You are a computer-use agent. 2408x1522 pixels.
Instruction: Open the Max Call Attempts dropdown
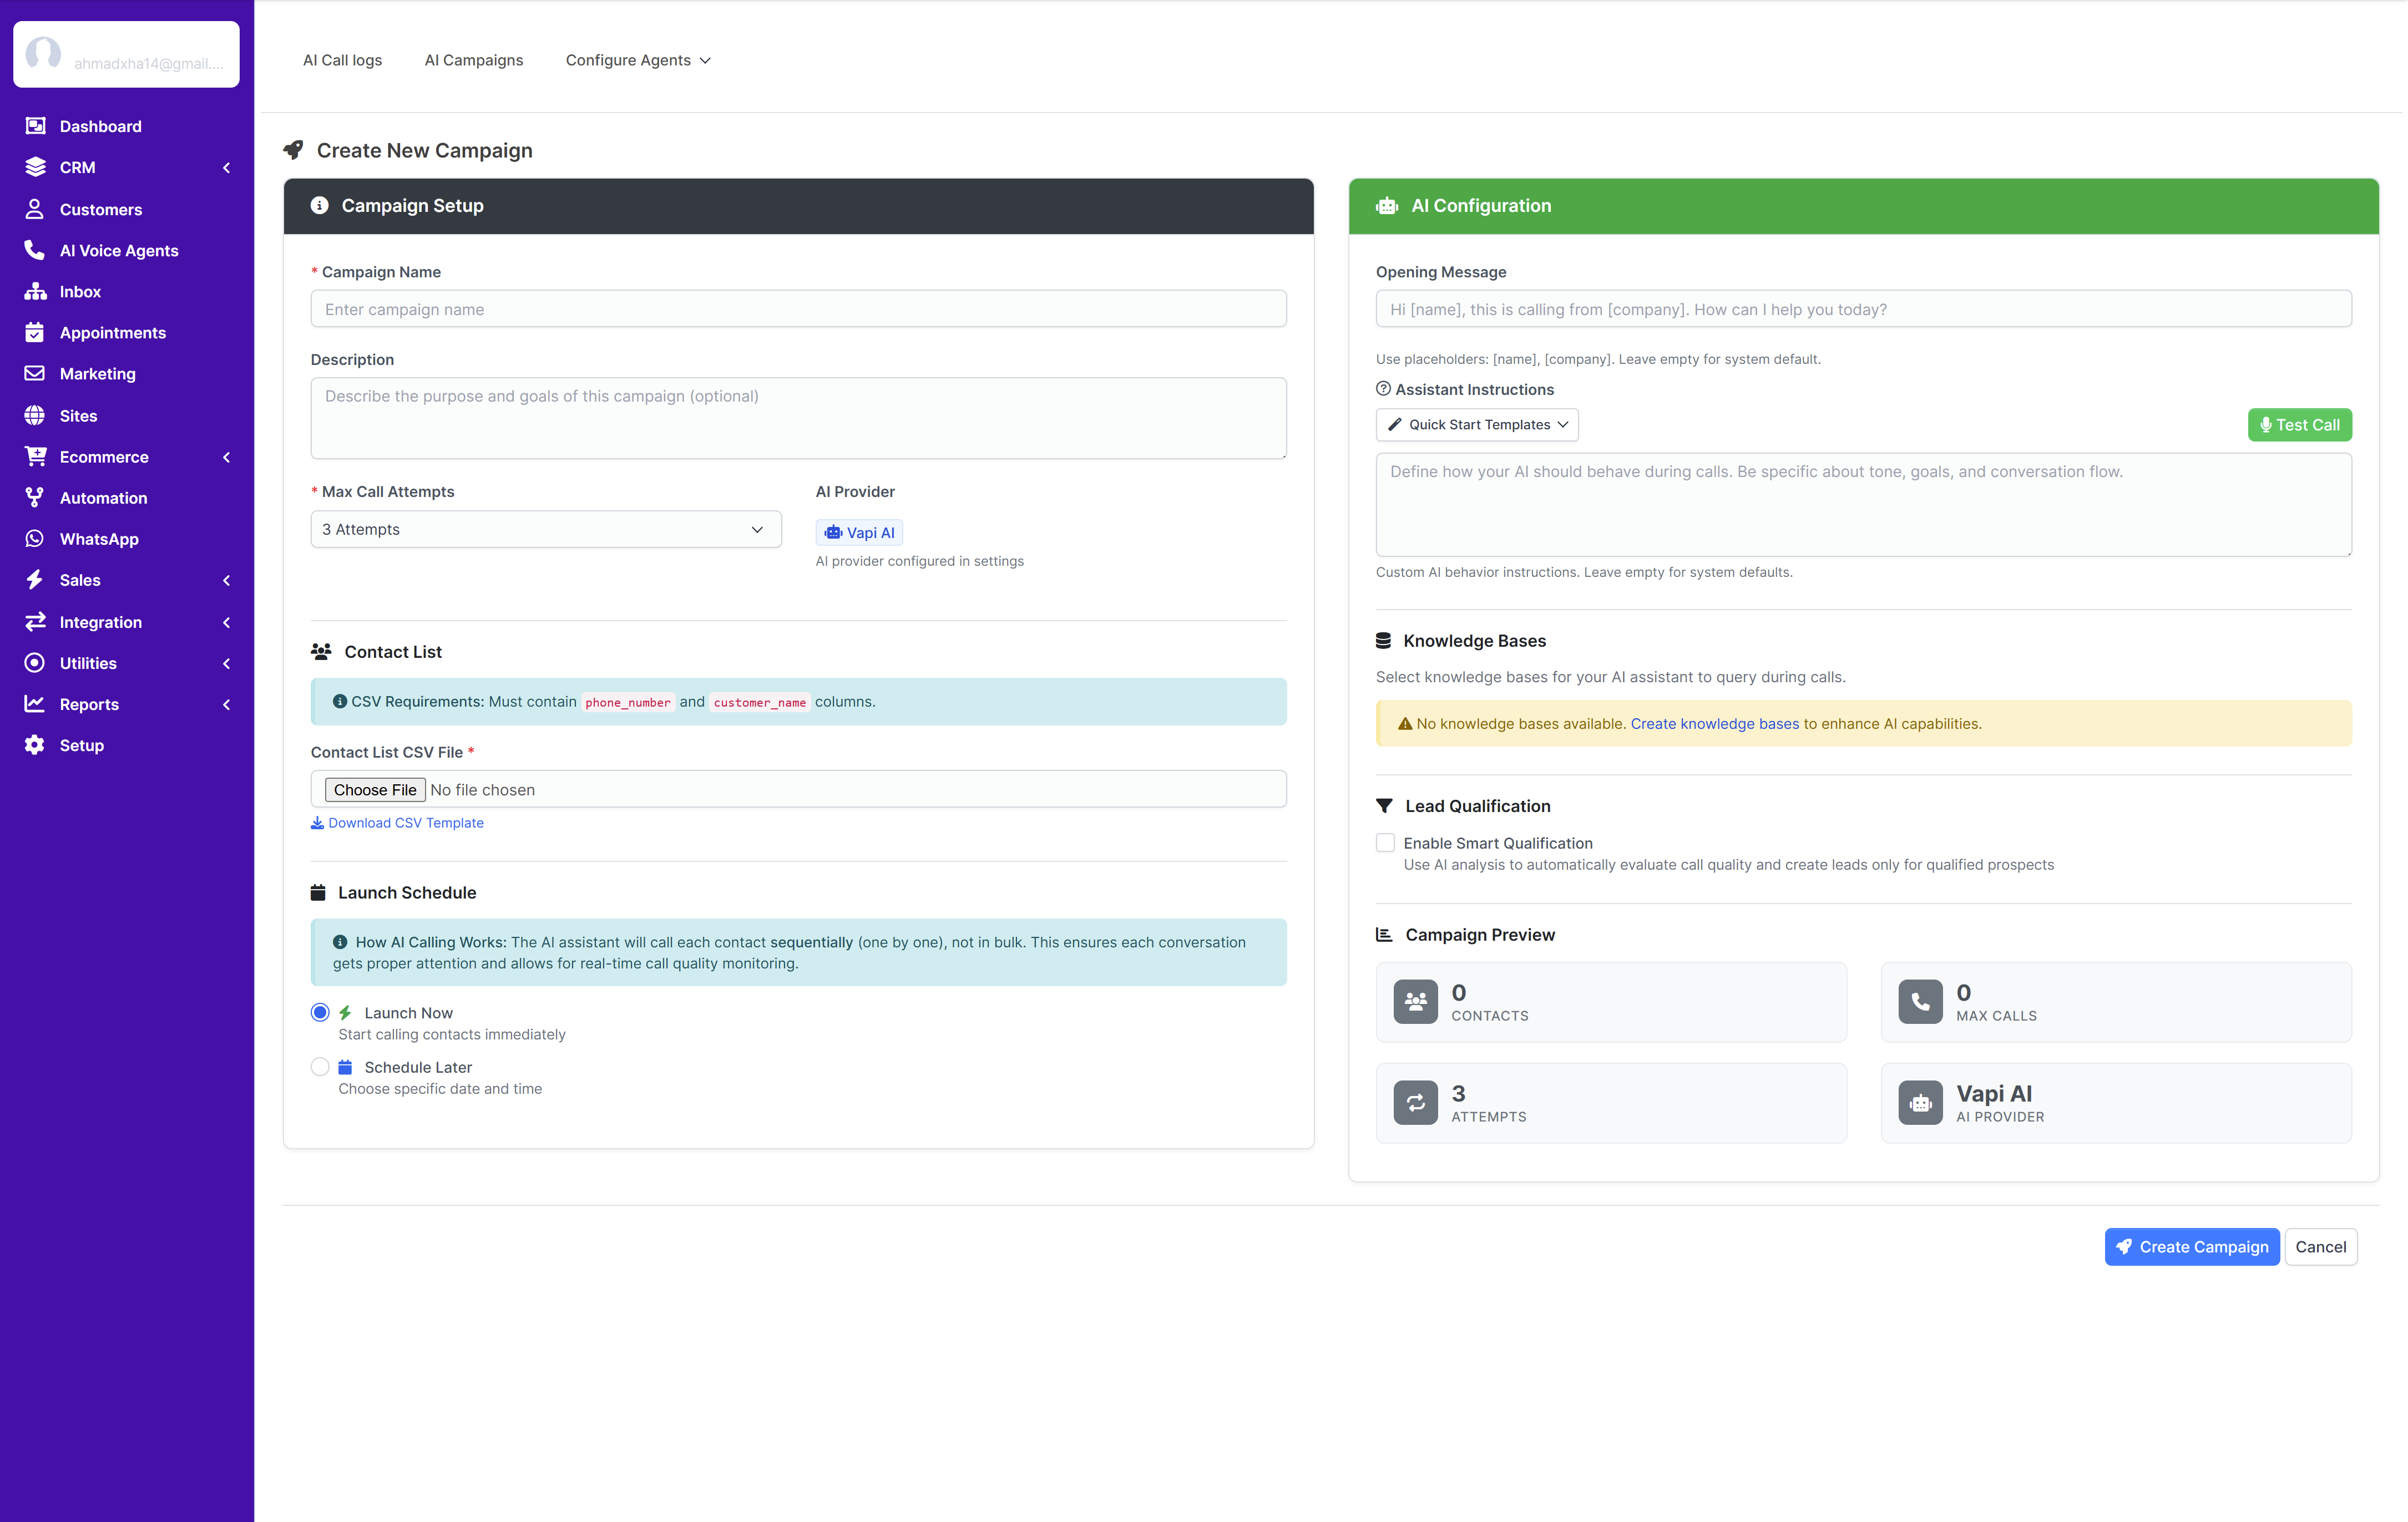pyautogui.click(x=545, y=529)
